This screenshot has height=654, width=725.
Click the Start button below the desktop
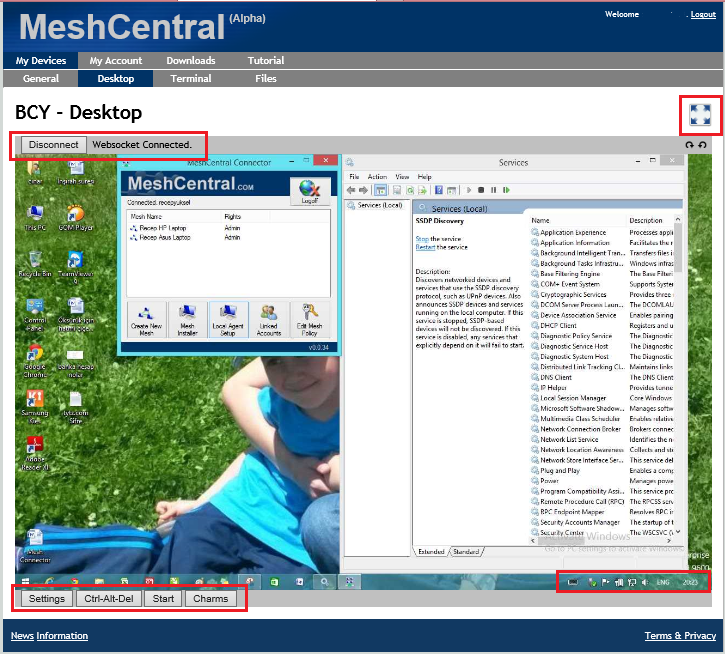coord(163,598)
